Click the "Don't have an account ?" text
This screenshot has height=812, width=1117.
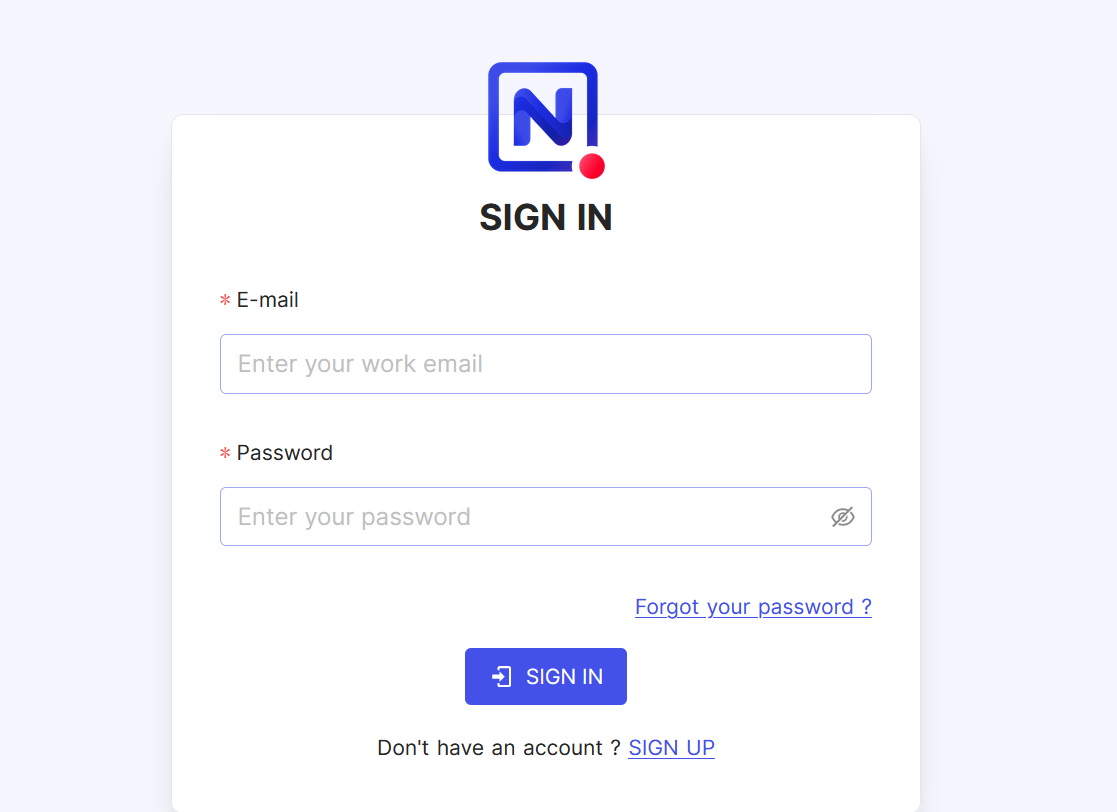tap(499, 748)
